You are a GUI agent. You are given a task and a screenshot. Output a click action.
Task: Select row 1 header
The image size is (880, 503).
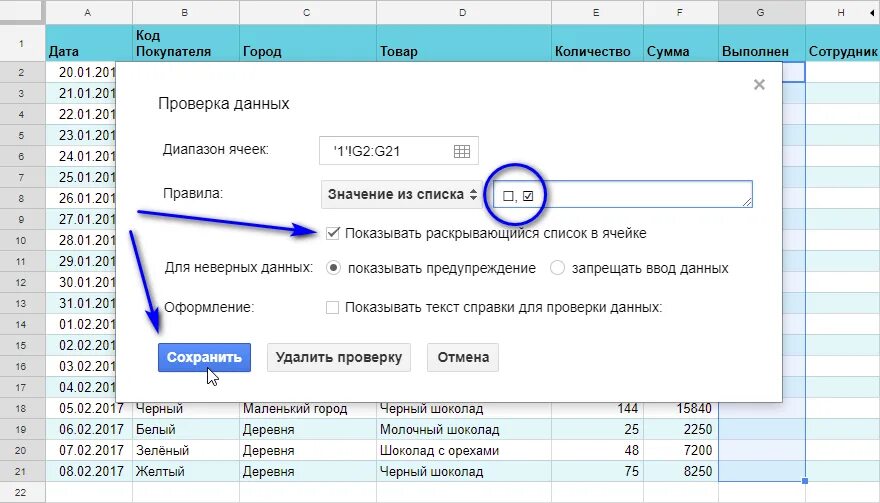(x=22, y=43)
